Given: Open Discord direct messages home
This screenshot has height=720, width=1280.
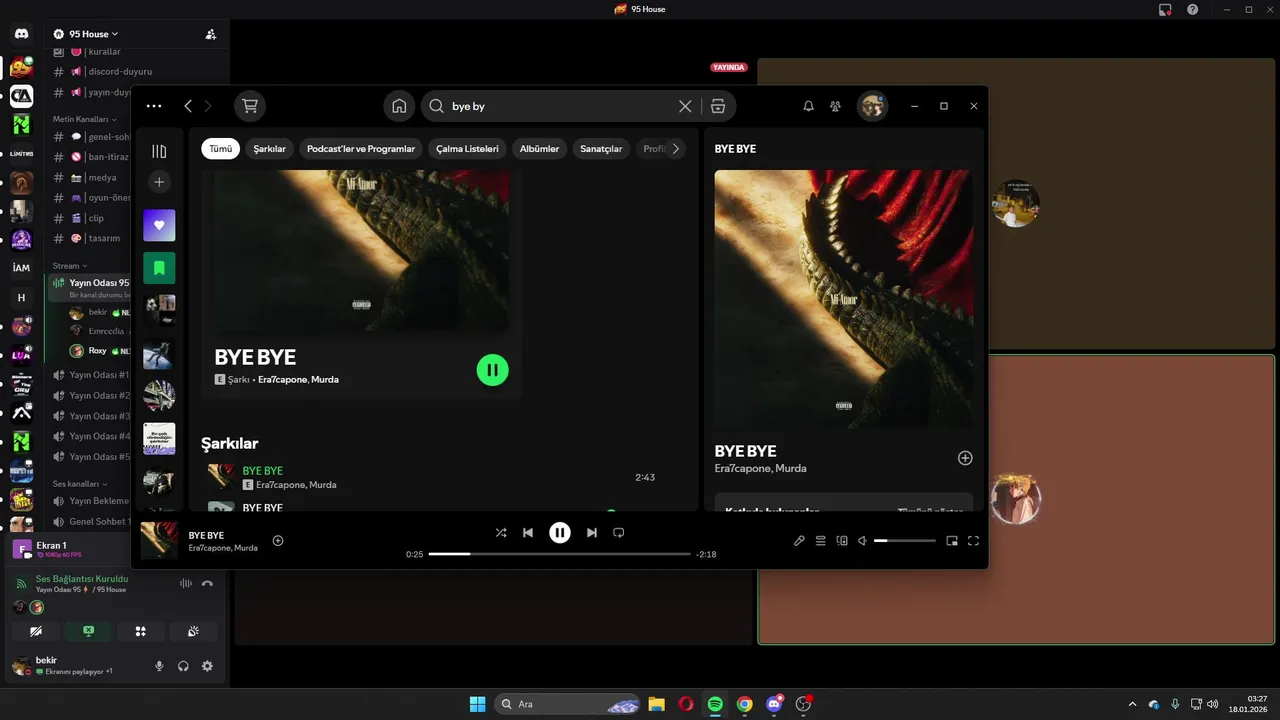Looking at the screenshot, I should coord(21,34).
